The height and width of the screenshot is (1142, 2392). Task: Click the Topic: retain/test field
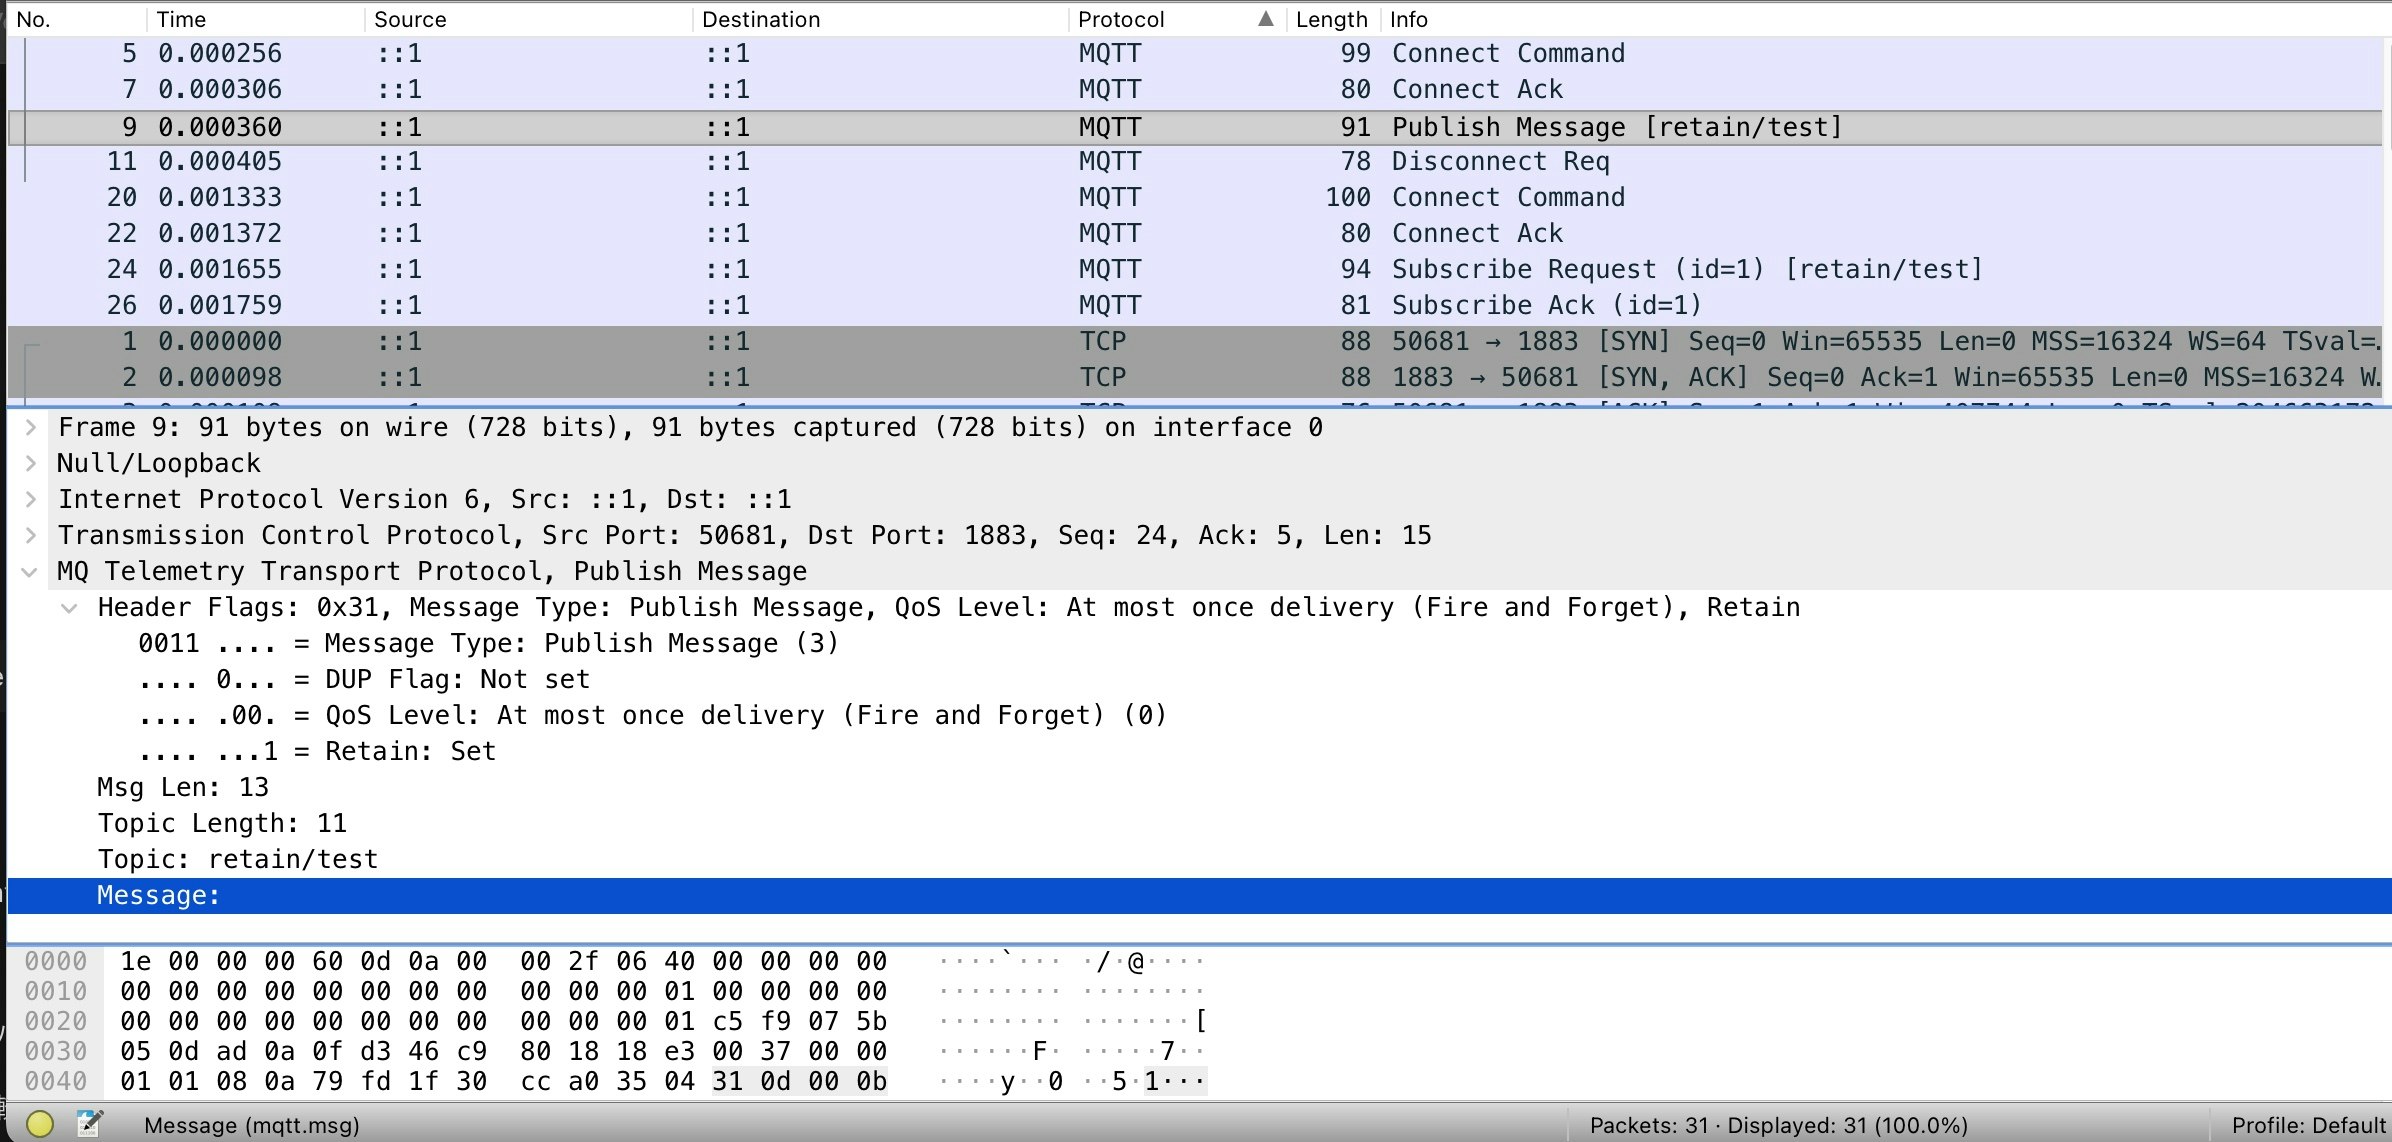[x=238, y=860]
